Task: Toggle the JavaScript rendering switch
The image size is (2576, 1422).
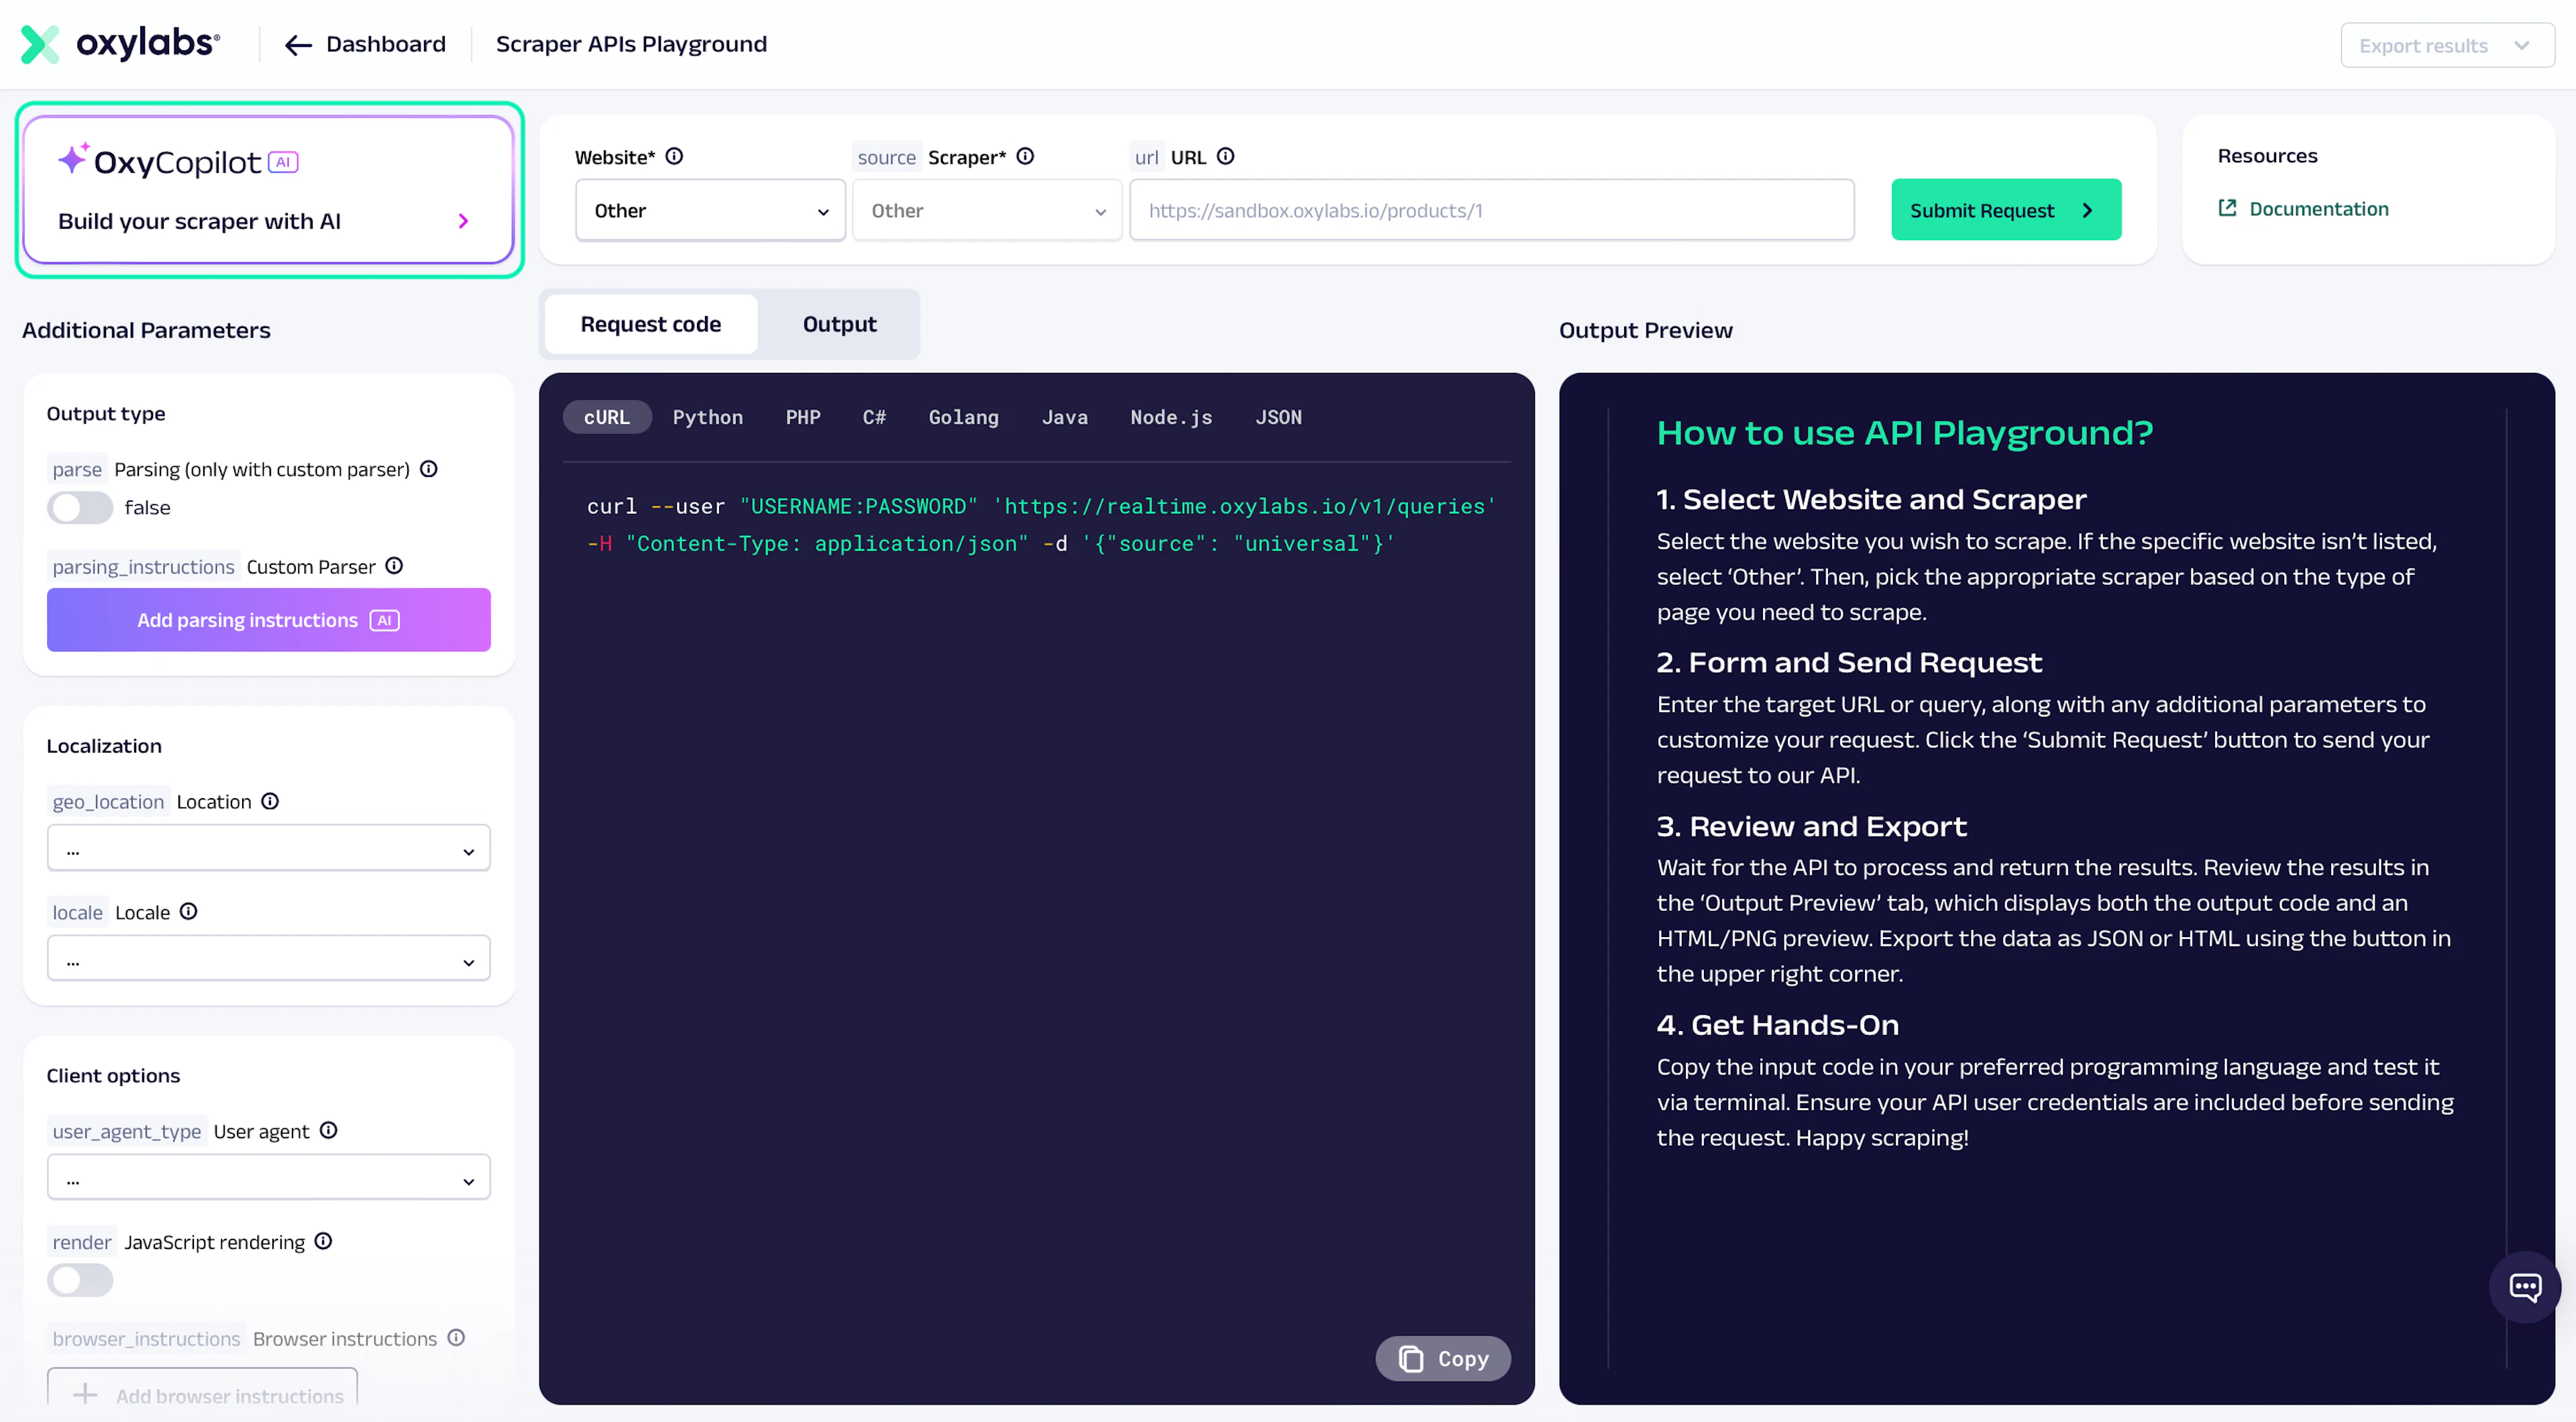Action: (x=80, y=1280)
